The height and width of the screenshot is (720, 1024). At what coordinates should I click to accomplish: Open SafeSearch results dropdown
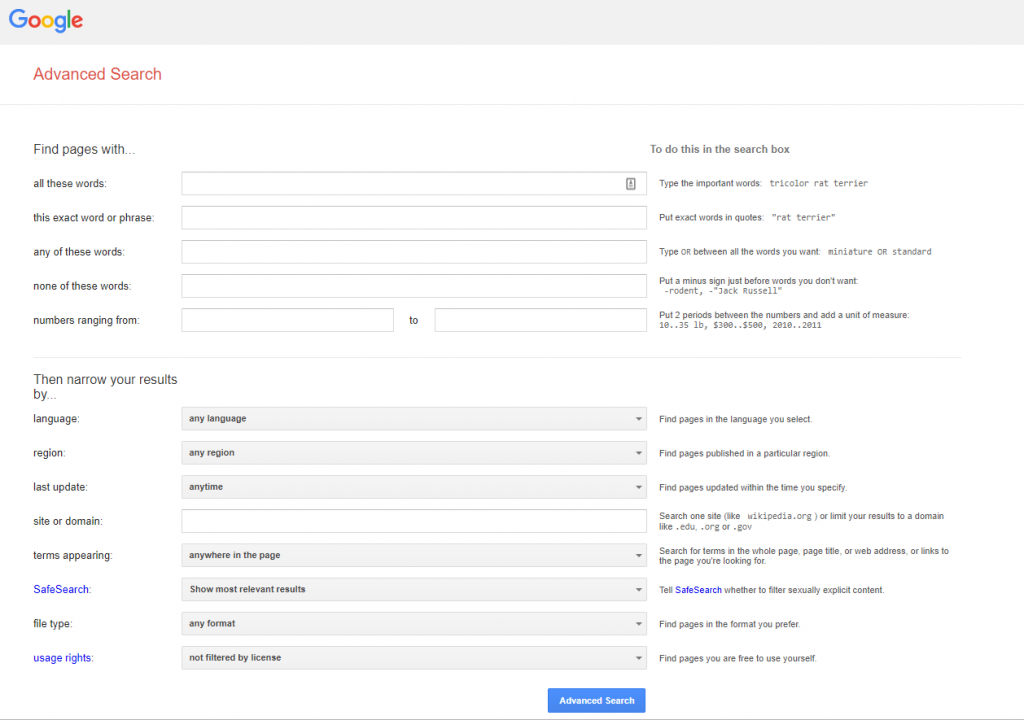click(414, 589)
